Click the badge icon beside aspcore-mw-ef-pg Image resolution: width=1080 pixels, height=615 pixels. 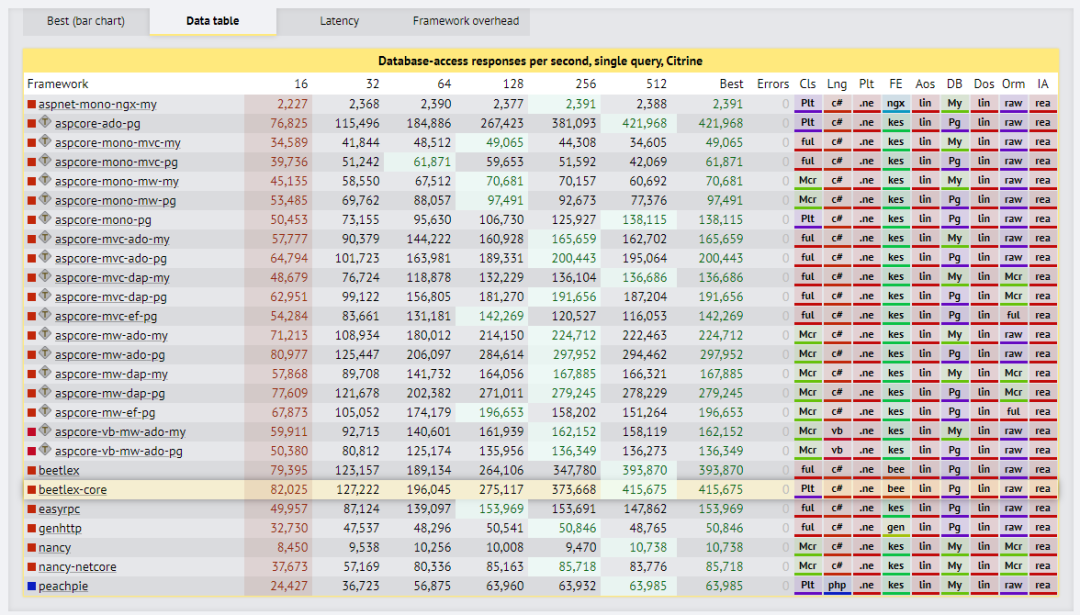45,412
